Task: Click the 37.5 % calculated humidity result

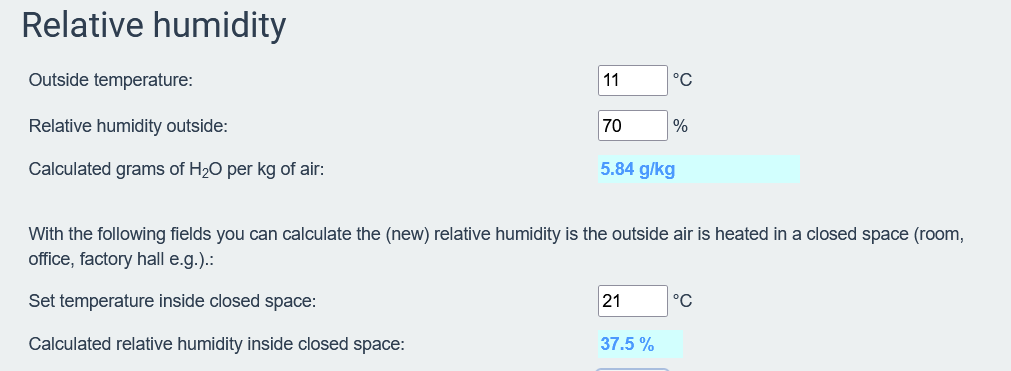Action: click(627, 345)
